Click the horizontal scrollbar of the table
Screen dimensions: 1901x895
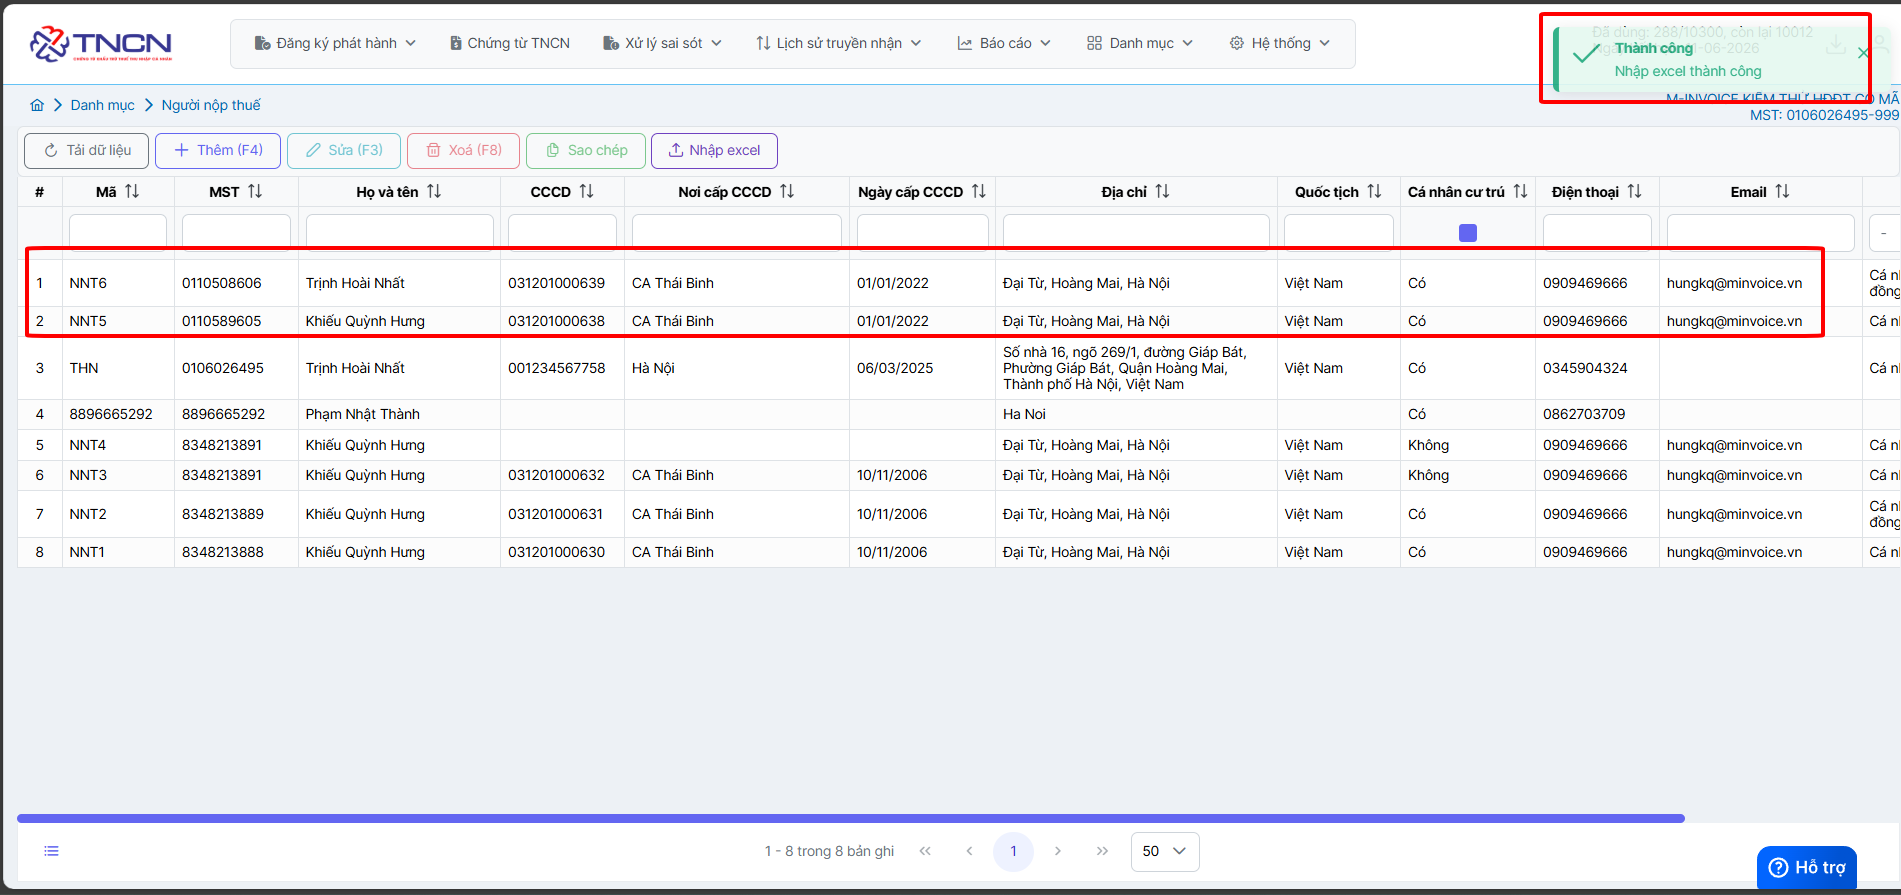pos(851,818)
